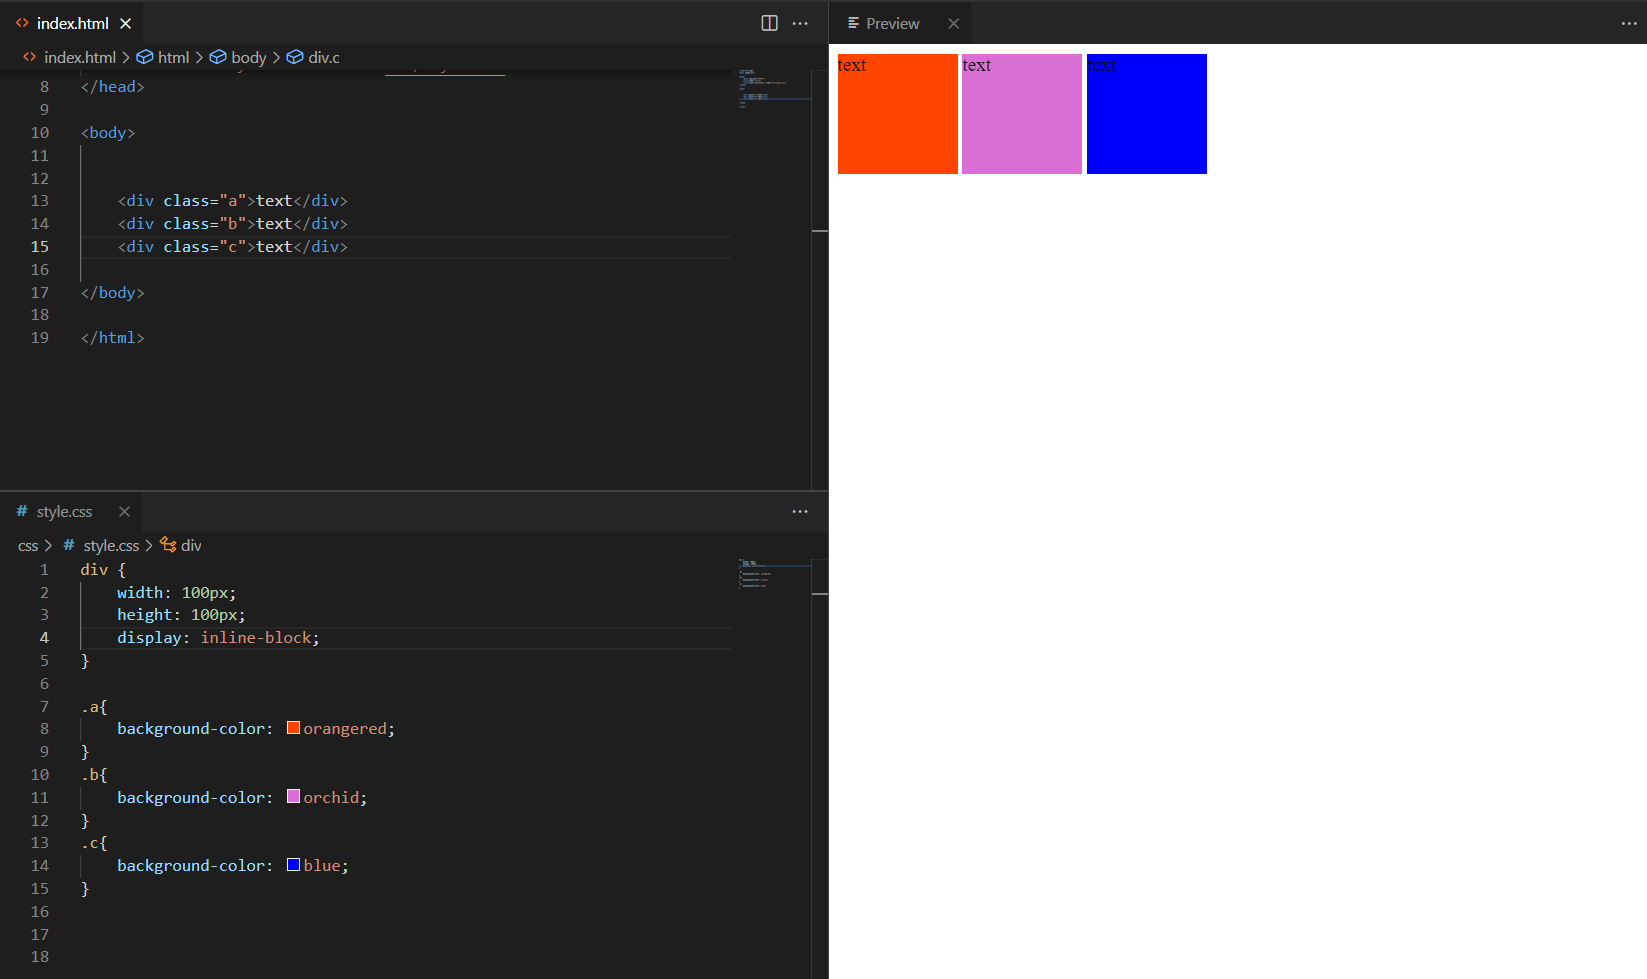Image resolution: width=1647 pixels, height=979 pixels.
Task: Click the Preview icon on the Preview tab
Action: 853,22
